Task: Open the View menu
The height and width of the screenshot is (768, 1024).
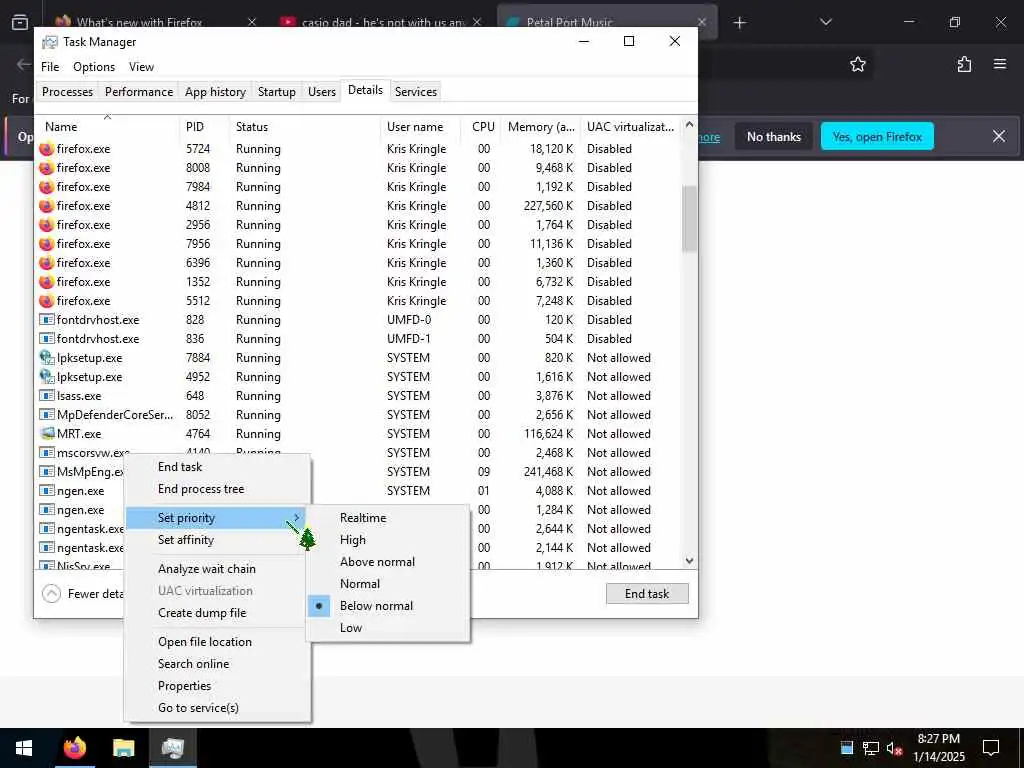Action: [x=141, y=67]
